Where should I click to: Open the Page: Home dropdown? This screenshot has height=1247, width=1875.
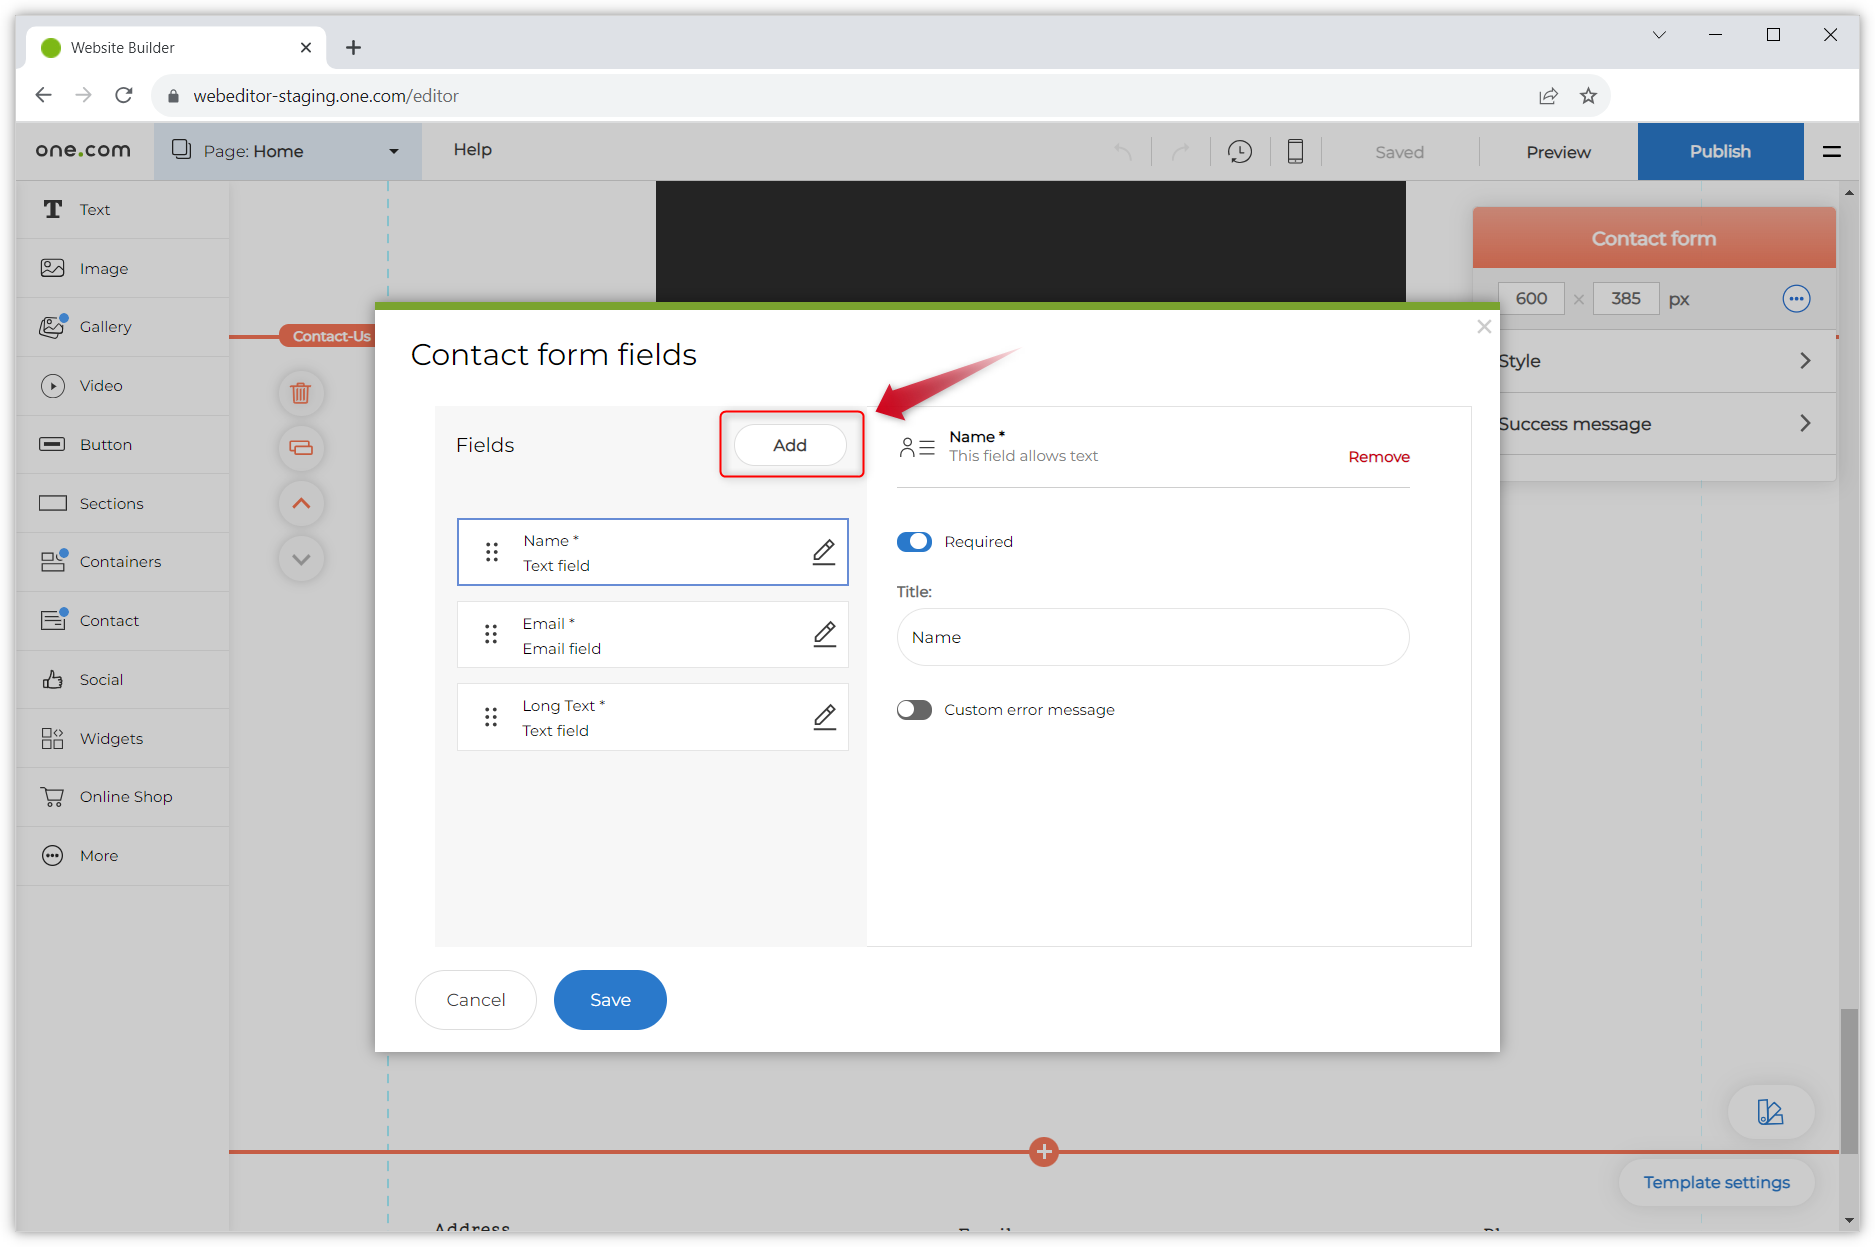tap(287, 152)
